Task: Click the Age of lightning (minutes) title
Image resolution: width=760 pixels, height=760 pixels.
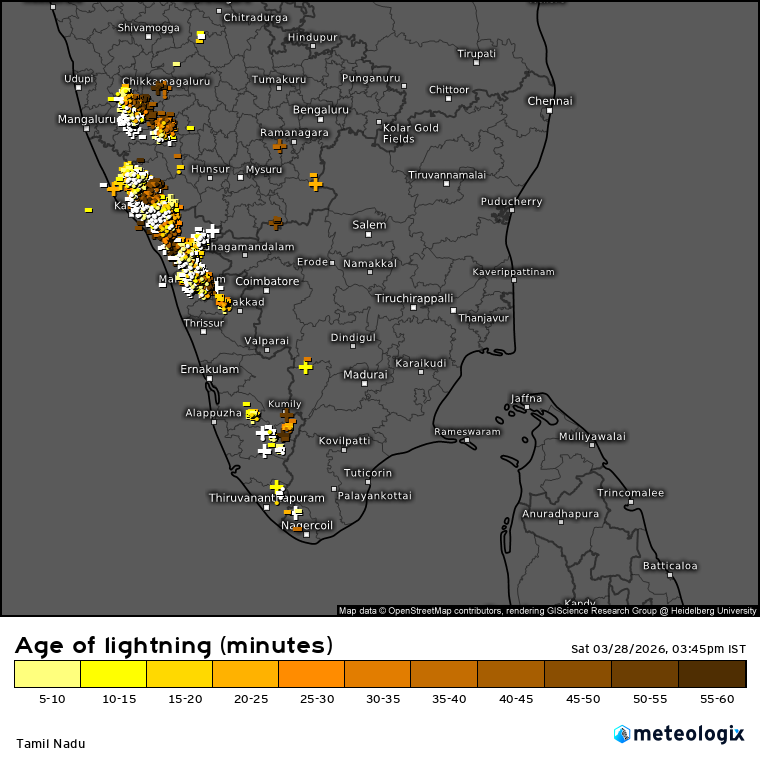Action: [174, 646]
